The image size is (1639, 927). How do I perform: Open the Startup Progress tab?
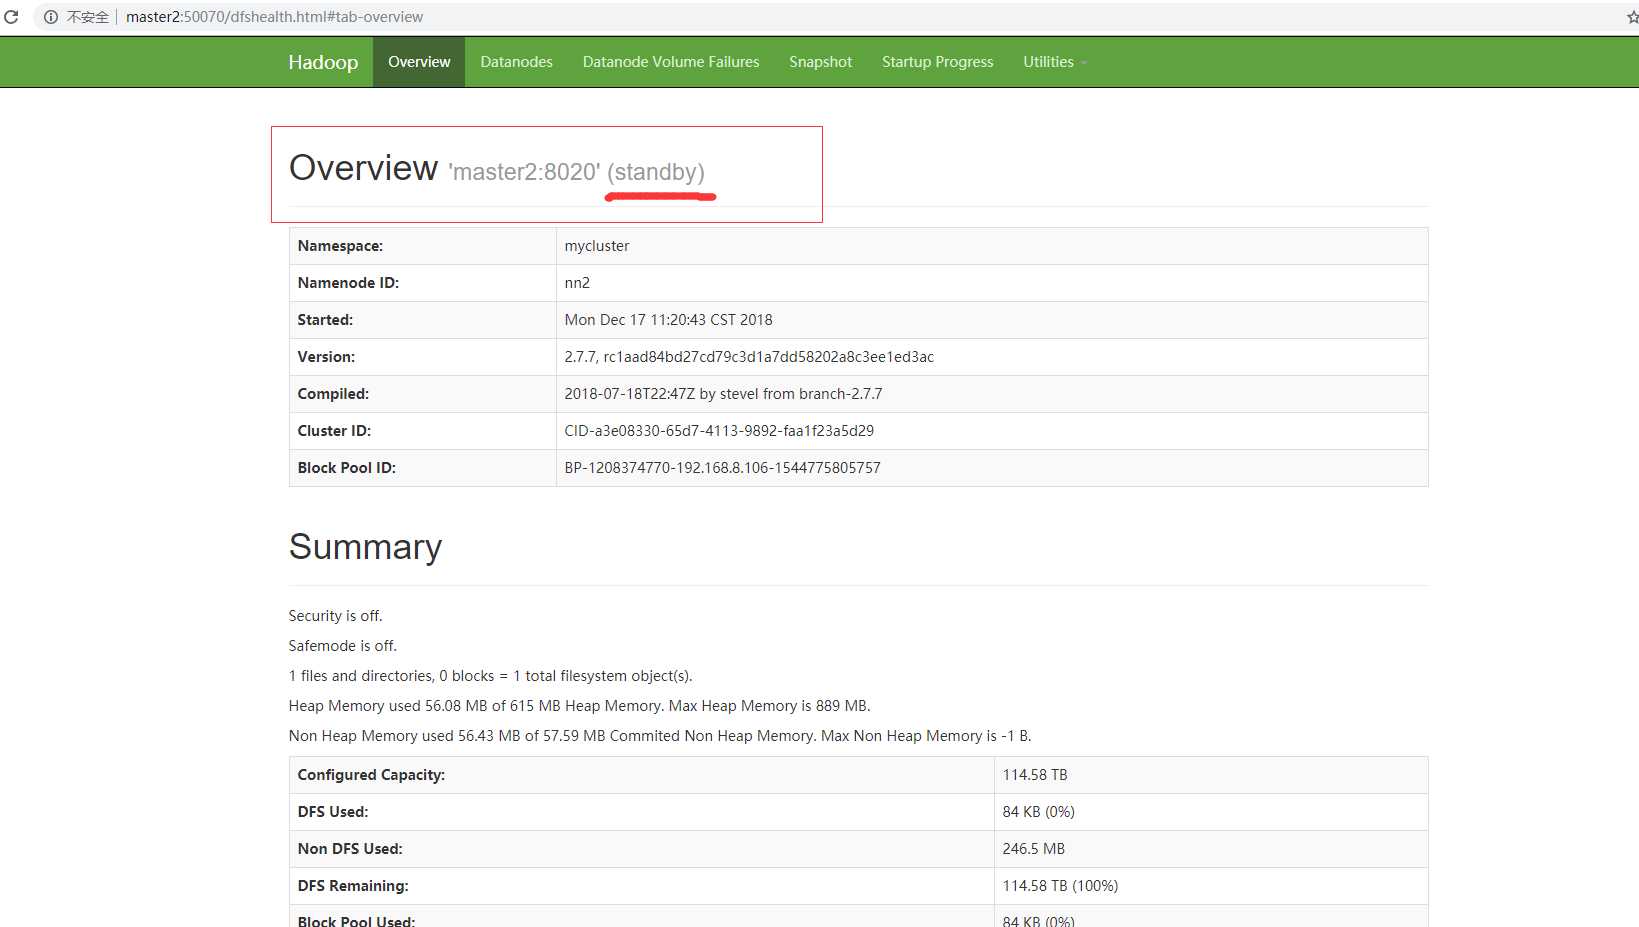tap(938, 62)
